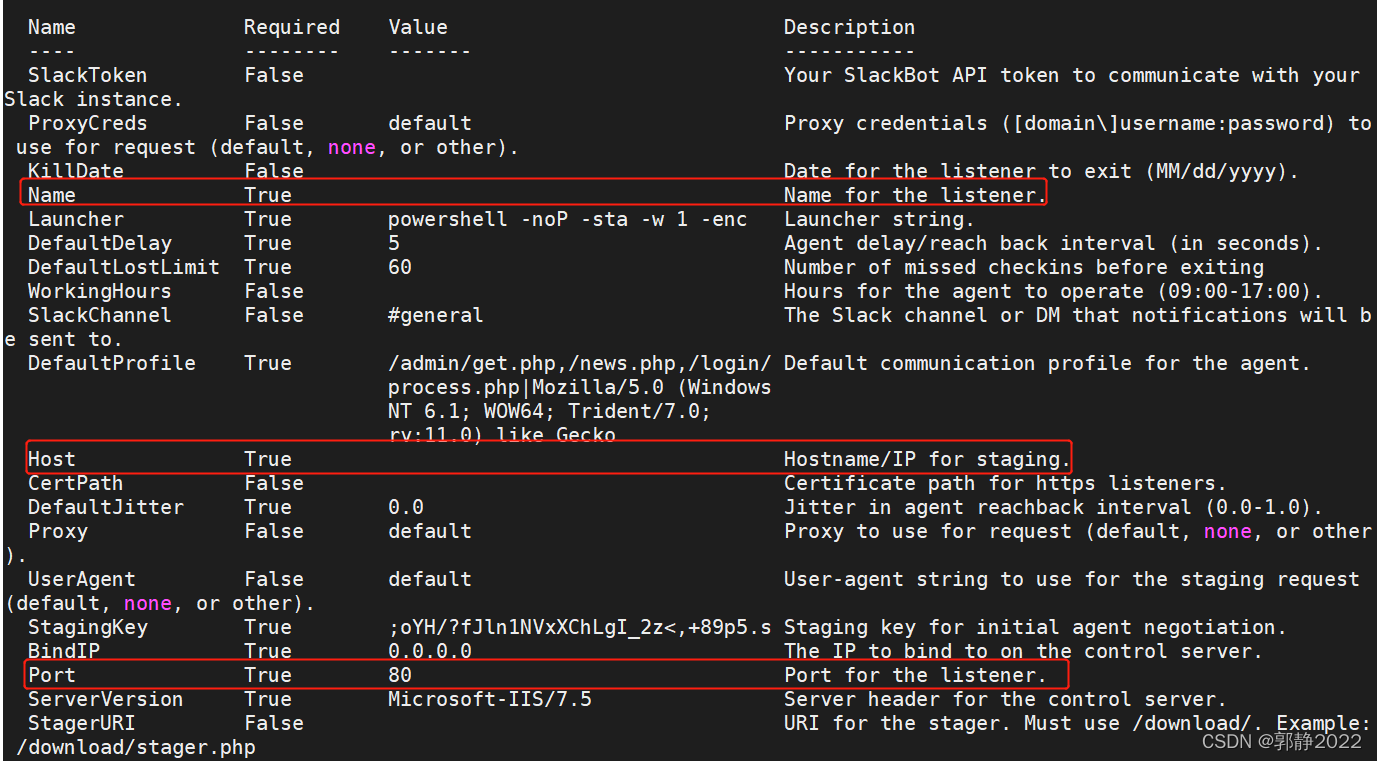Click the Proxy option name
This screenshot has height=761, width=1377.
coord(57,531)
